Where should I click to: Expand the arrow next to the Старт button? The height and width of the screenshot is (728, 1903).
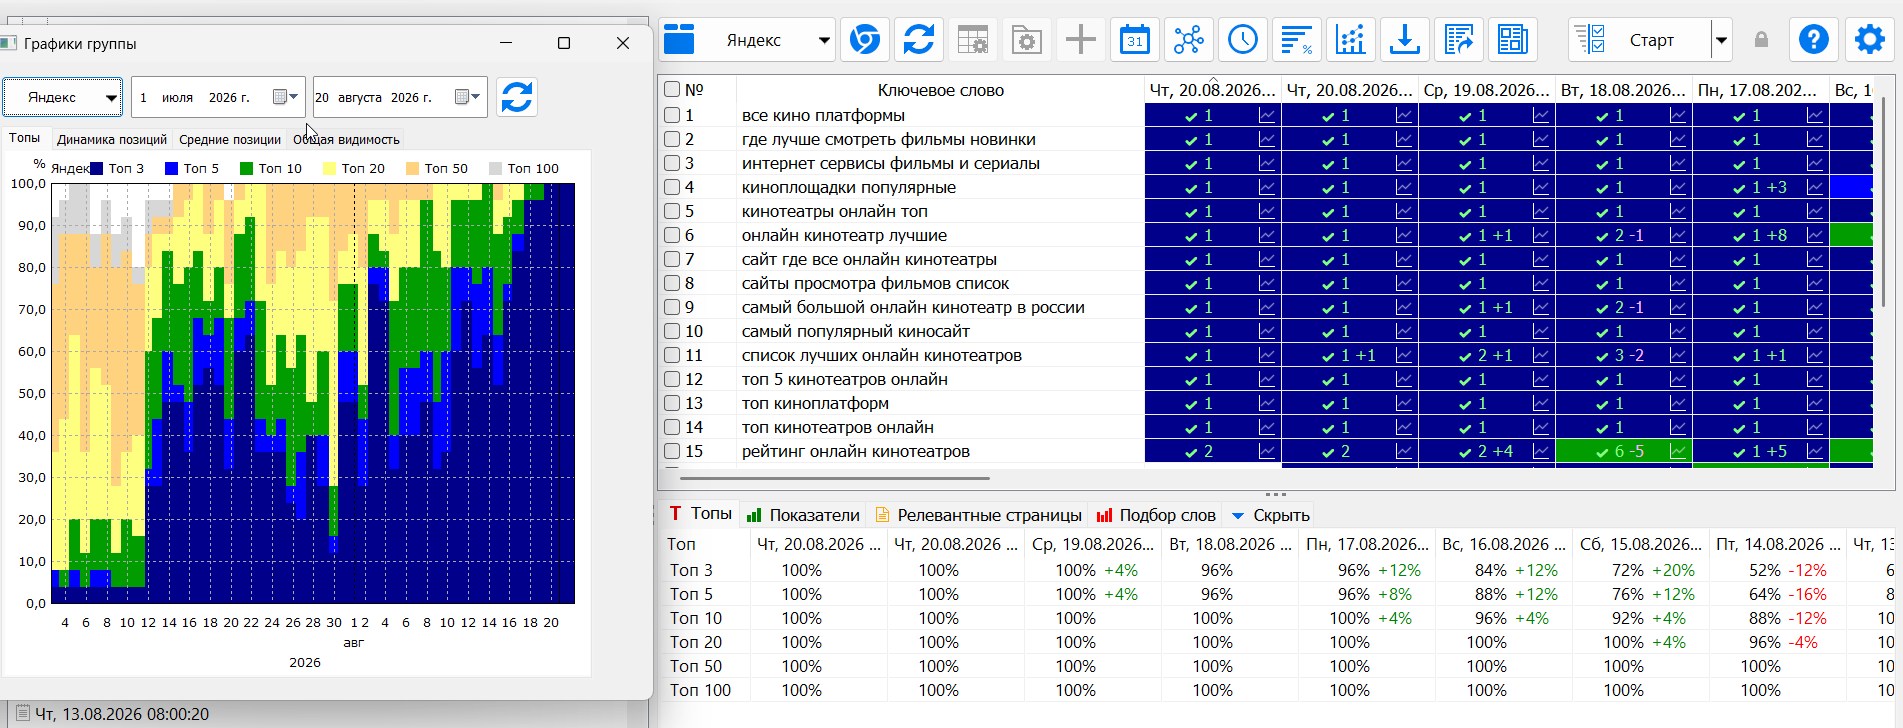(1721, 41)
